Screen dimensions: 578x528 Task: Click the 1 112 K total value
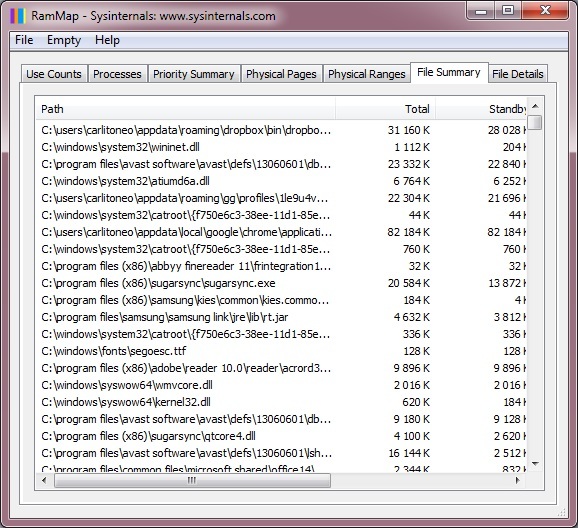[x=412, y=147]
